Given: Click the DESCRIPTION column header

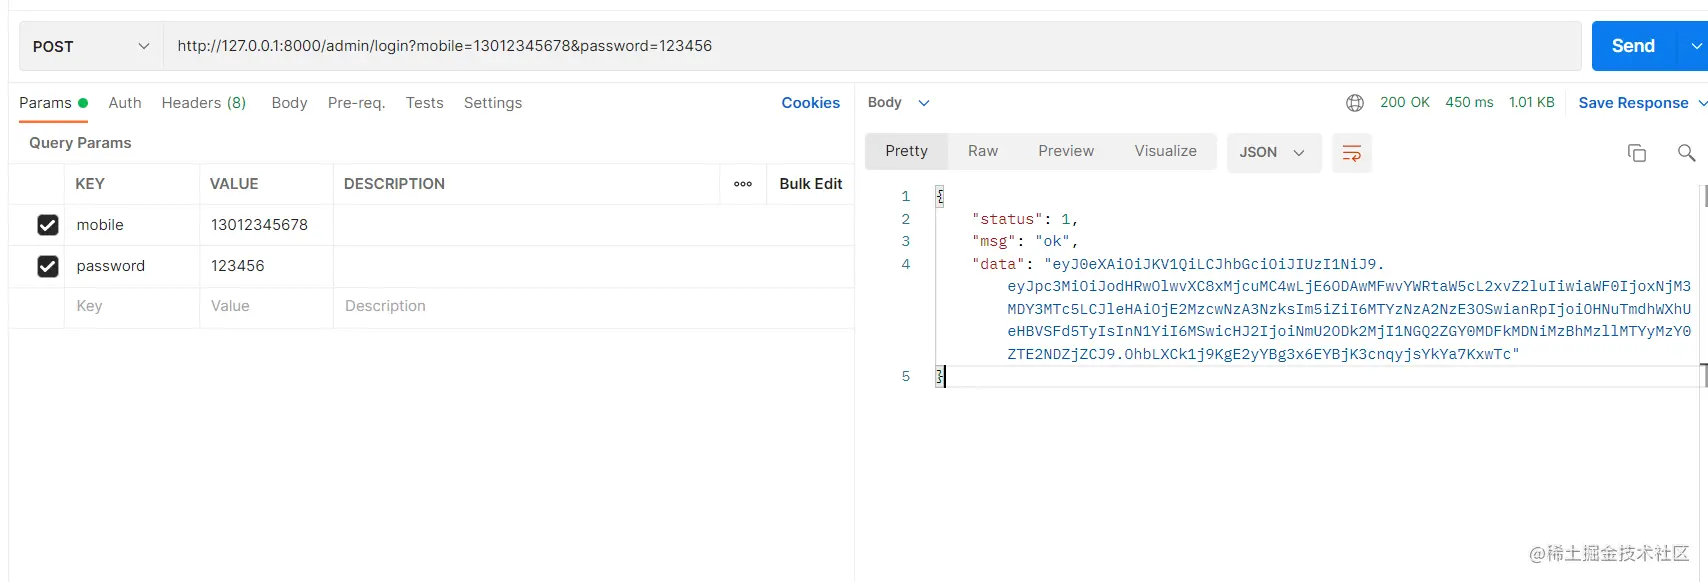Looking at the screenshot, I should pos(394,184).
